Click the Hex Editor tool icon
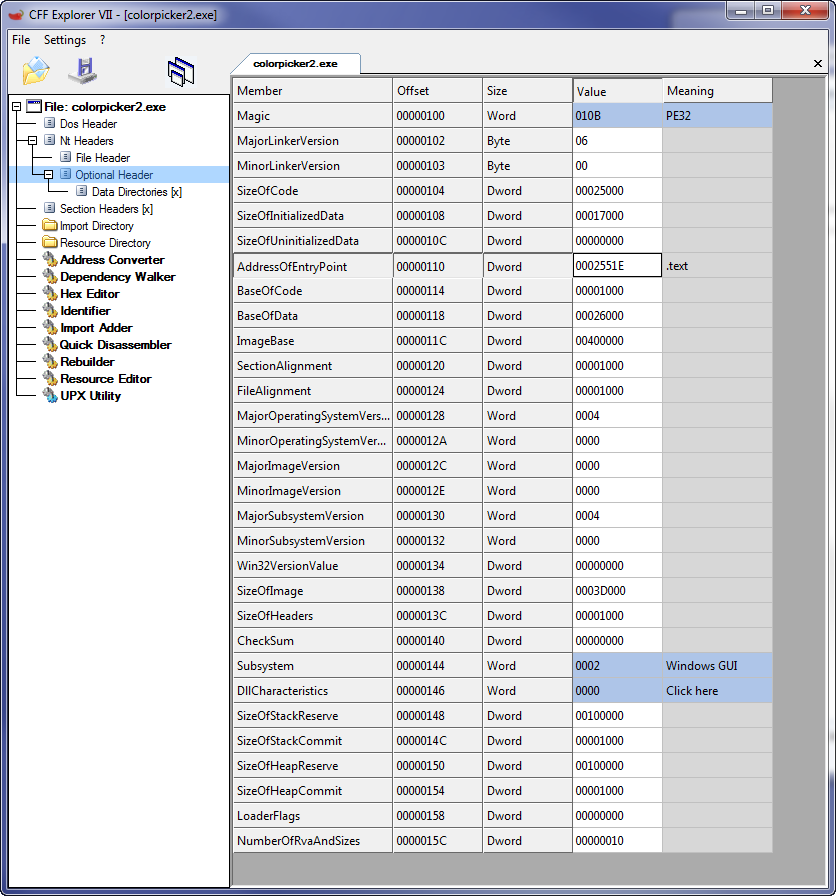Viewport: 836px width, 896px height. (x=50, y=294)
